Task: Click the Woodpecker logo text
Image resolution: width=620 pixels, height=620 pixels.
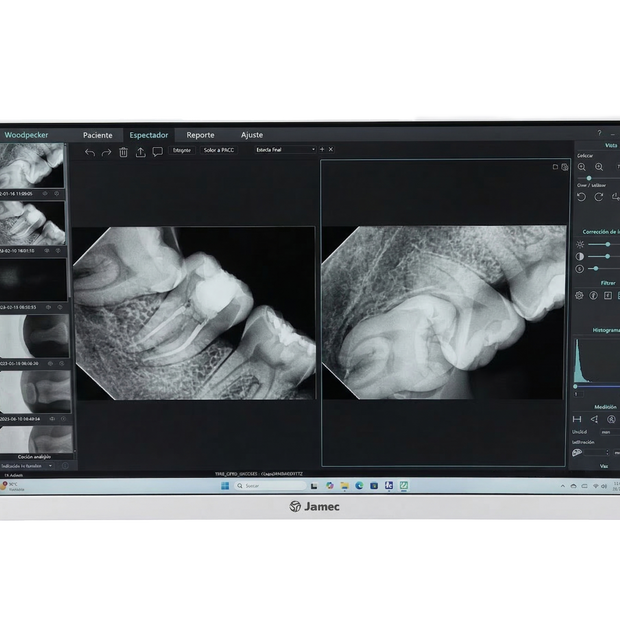Action: pos(26,135)
